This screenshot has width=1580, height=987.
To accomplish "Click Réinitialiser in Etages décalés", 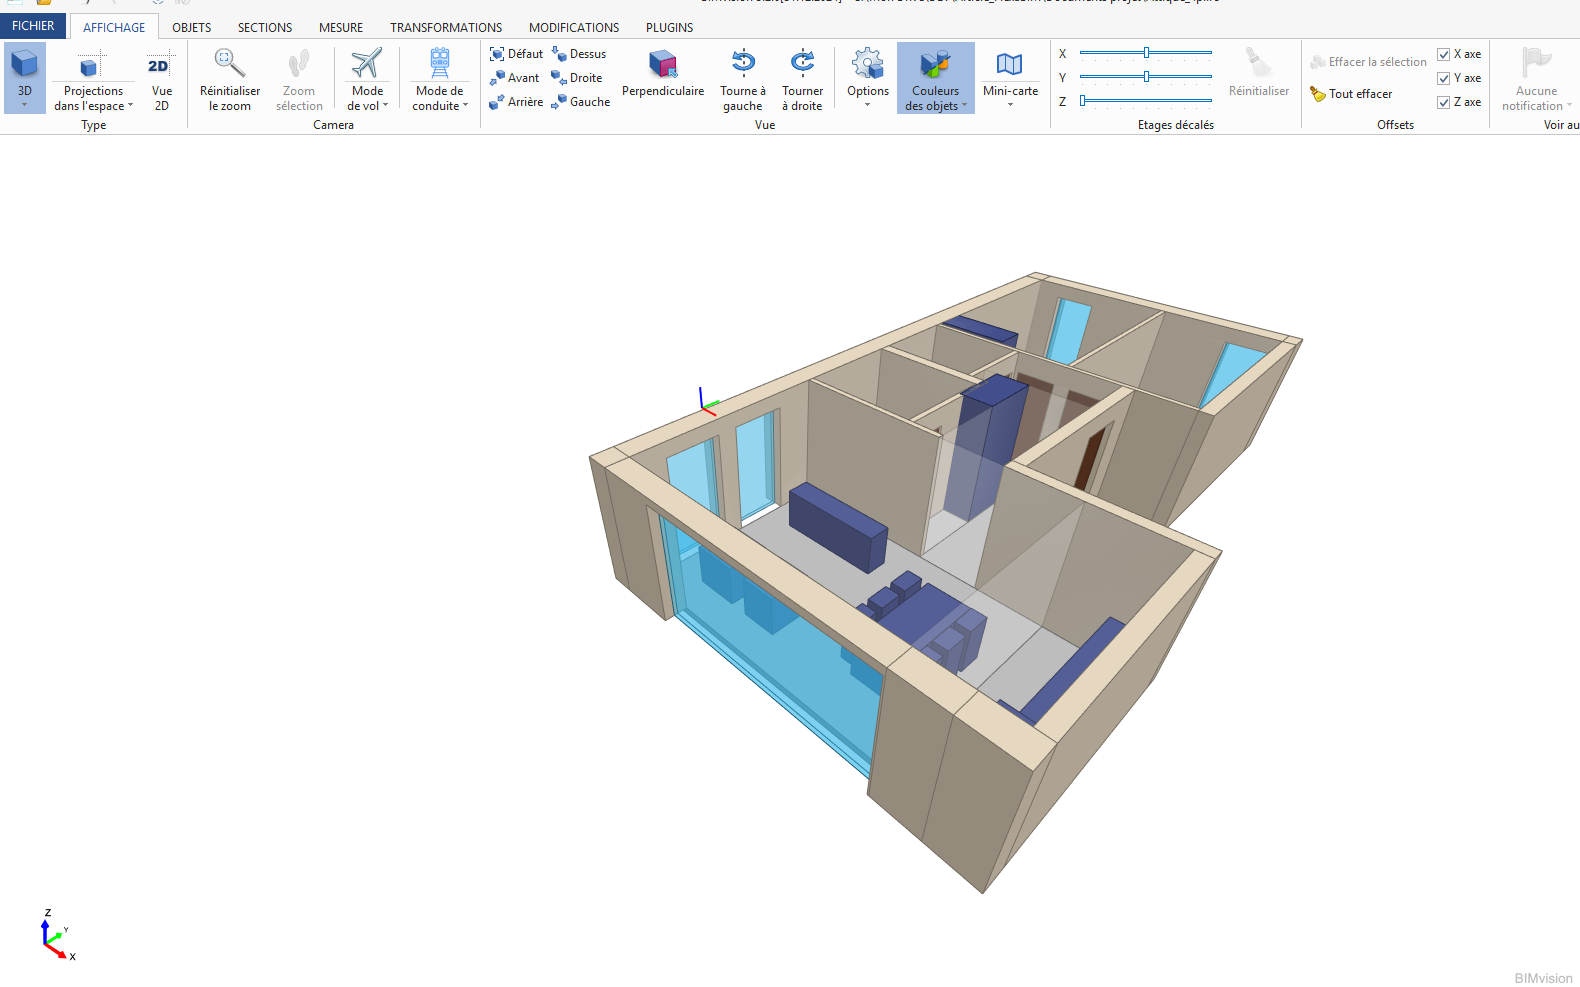I will [x=1259, y=72].
